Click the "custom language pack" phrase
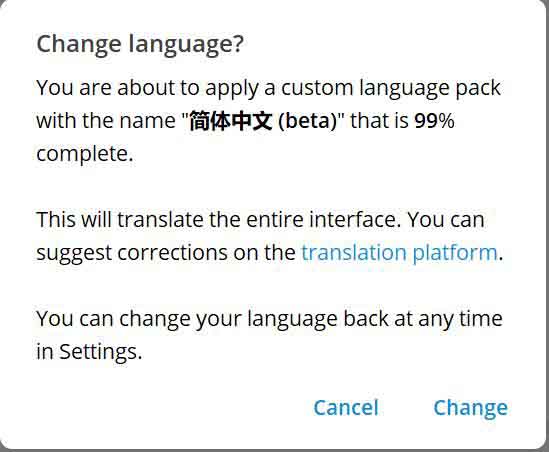The height and width of the screenshot is (452, 549). tap(391, 88)
